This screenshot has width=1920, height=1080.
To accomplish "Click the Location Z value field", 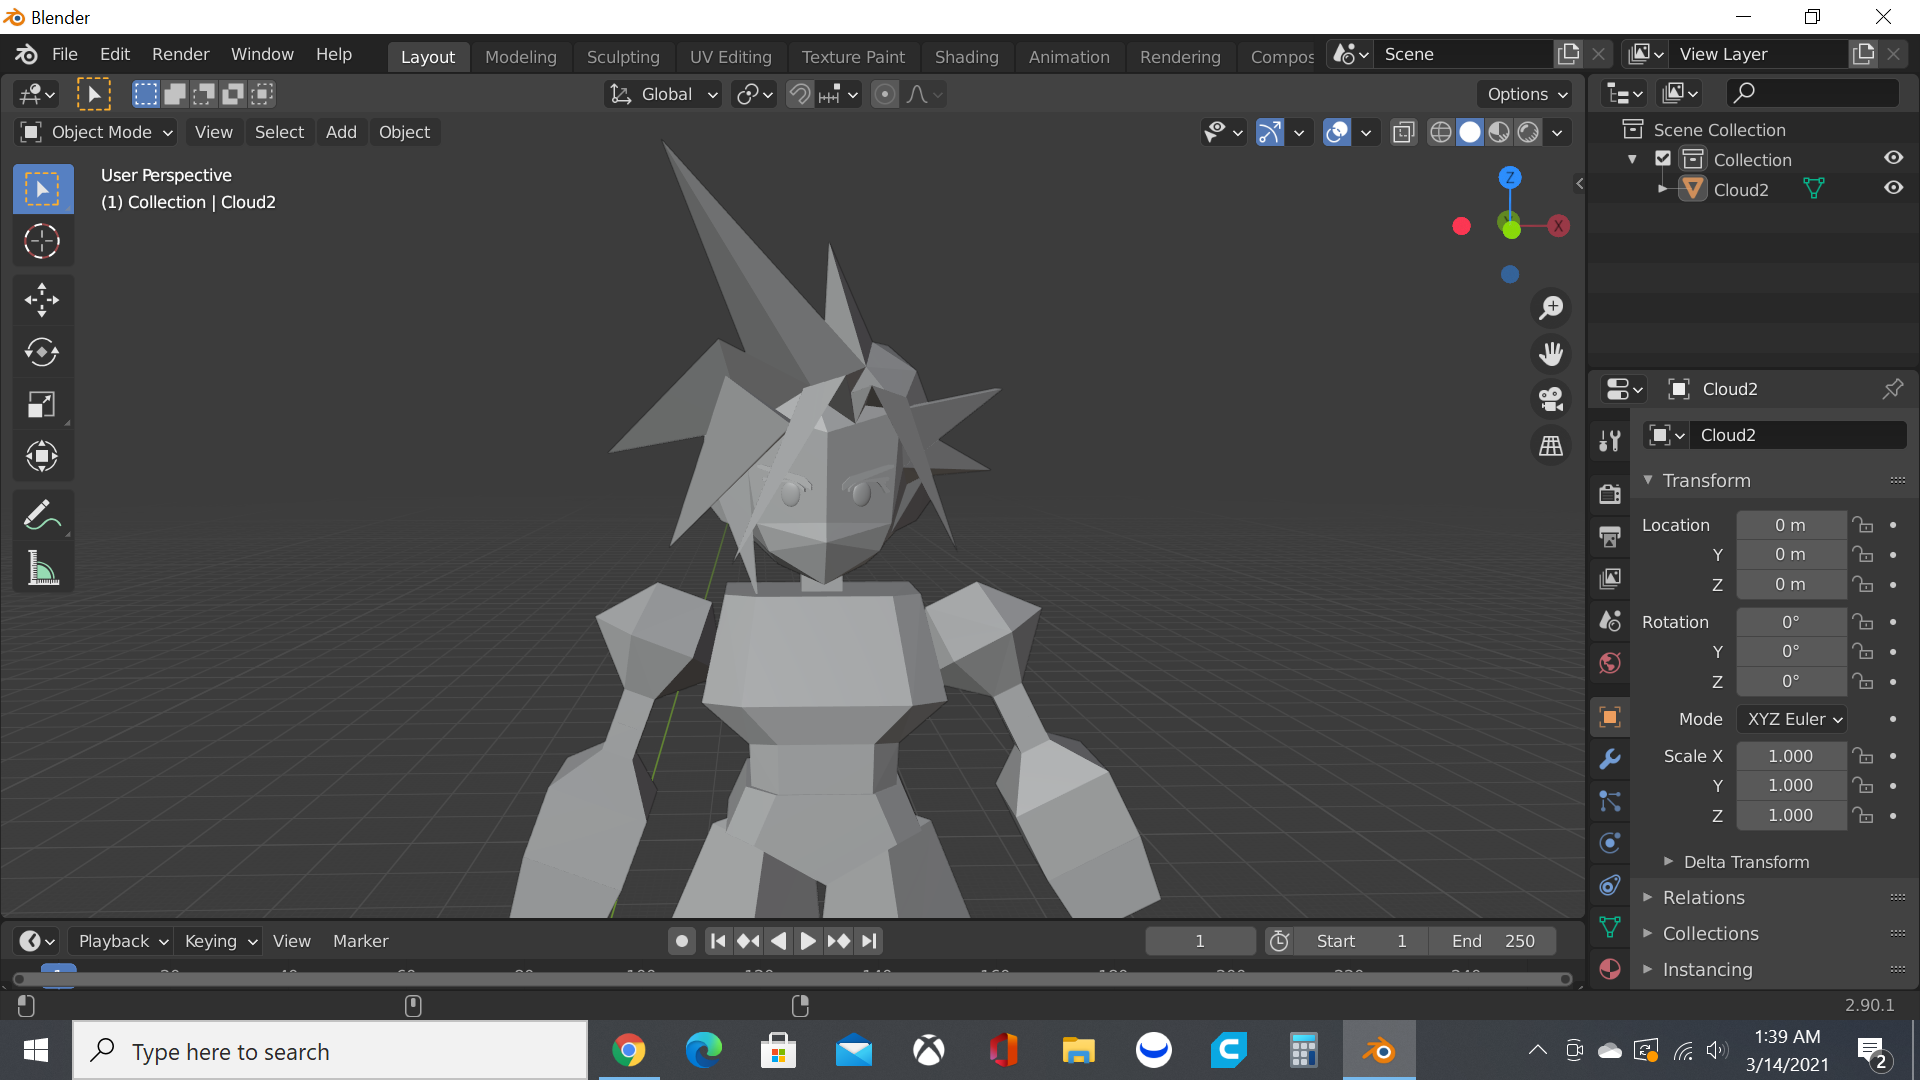I will click(1791, 584).
